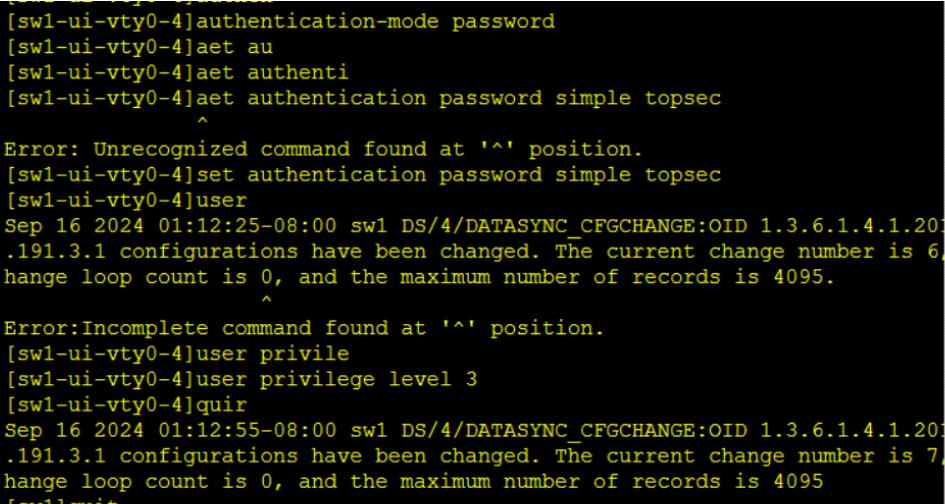Click the 'user privilege level 3' command line
The image size is (945, 504).
pyautogui.click(x=241, y=379)
